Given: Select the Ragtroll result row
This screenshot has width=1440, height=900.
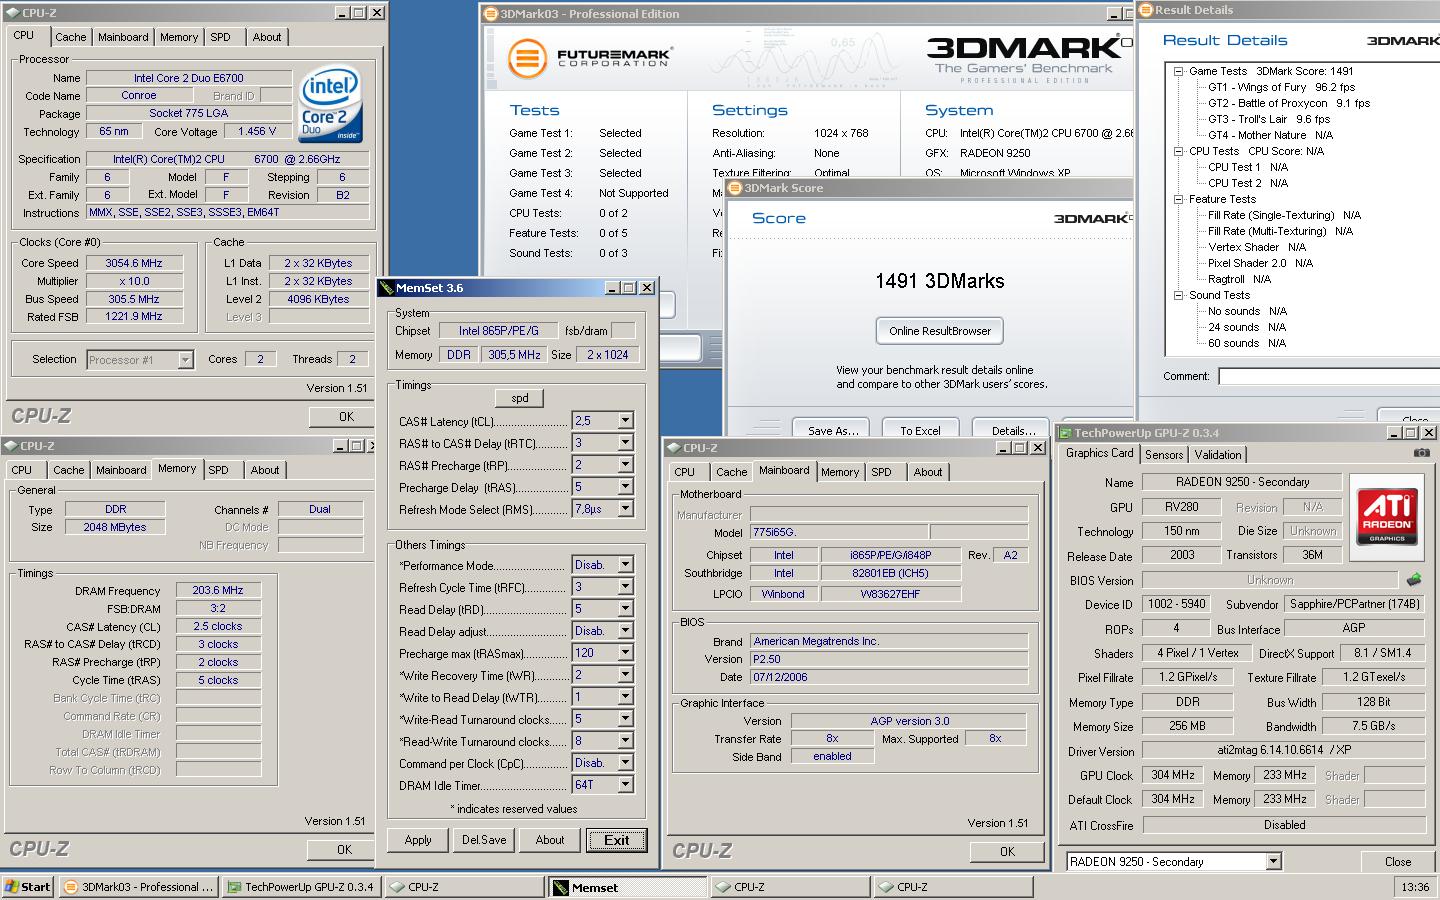Looking at the screenshot, I should (1239, 279).
